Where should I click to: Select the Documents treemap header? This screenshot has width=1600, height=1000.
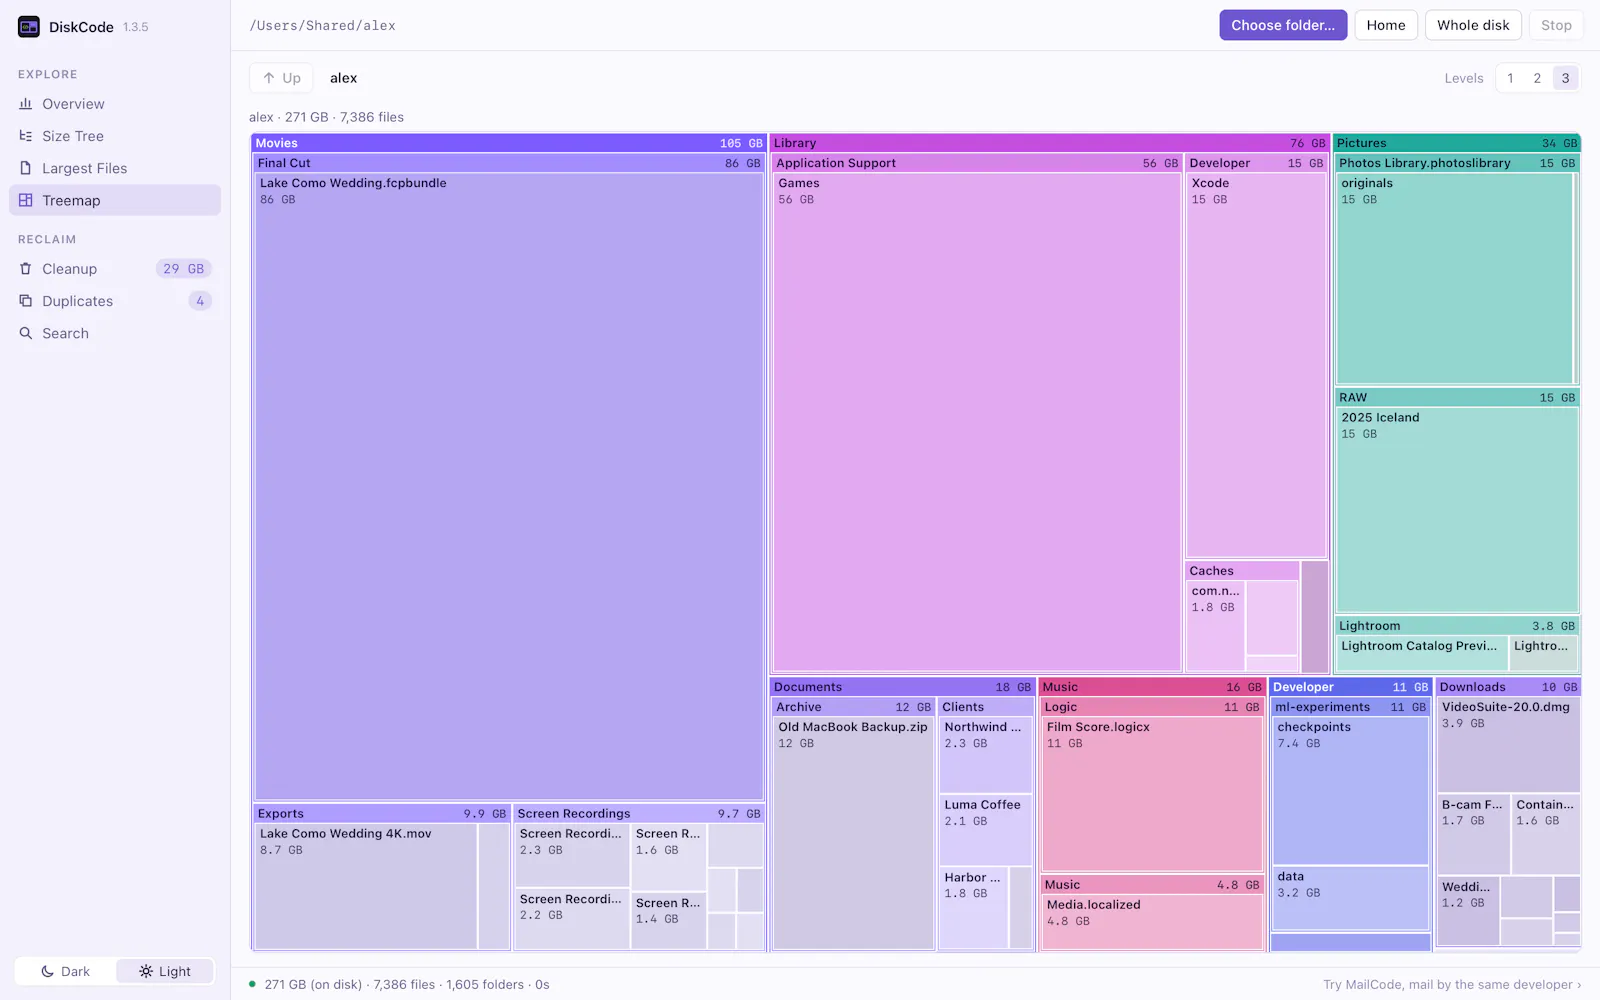pyautogui.click(x=902, y=687)
